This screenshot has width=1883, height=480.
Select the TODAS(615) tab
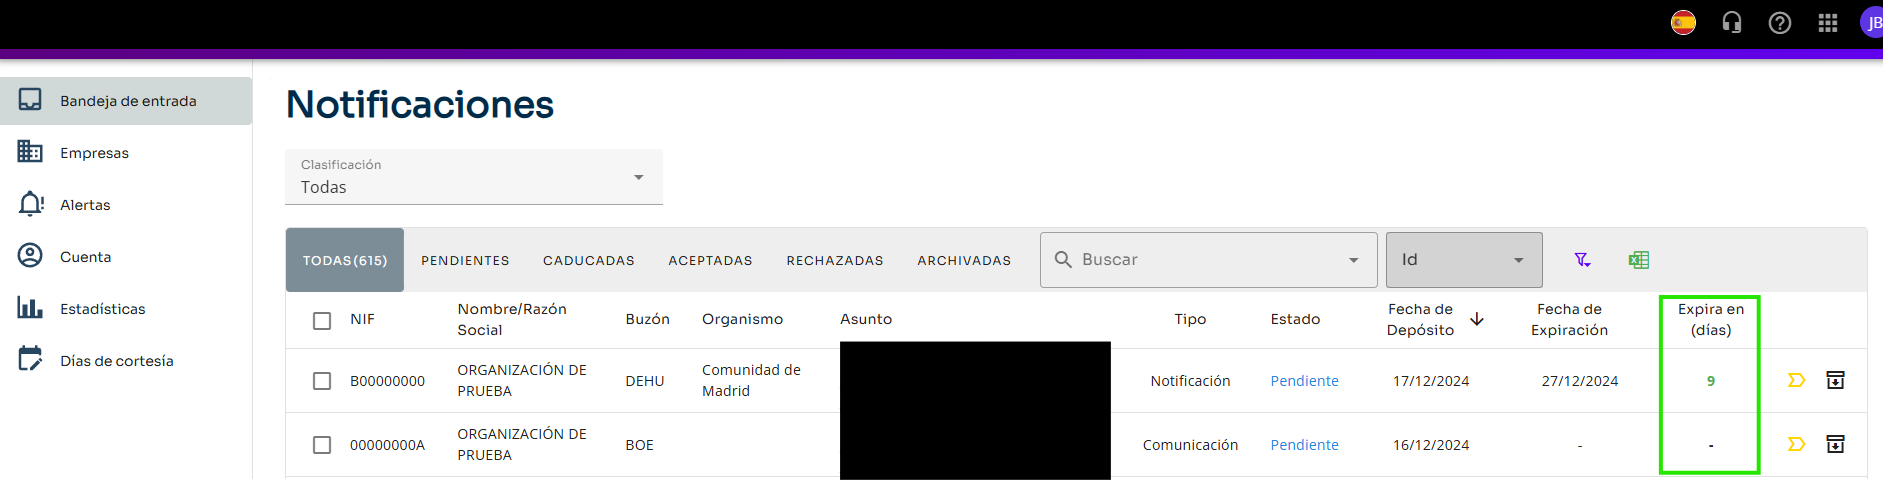pyautogui.click(x=345, y=260)
